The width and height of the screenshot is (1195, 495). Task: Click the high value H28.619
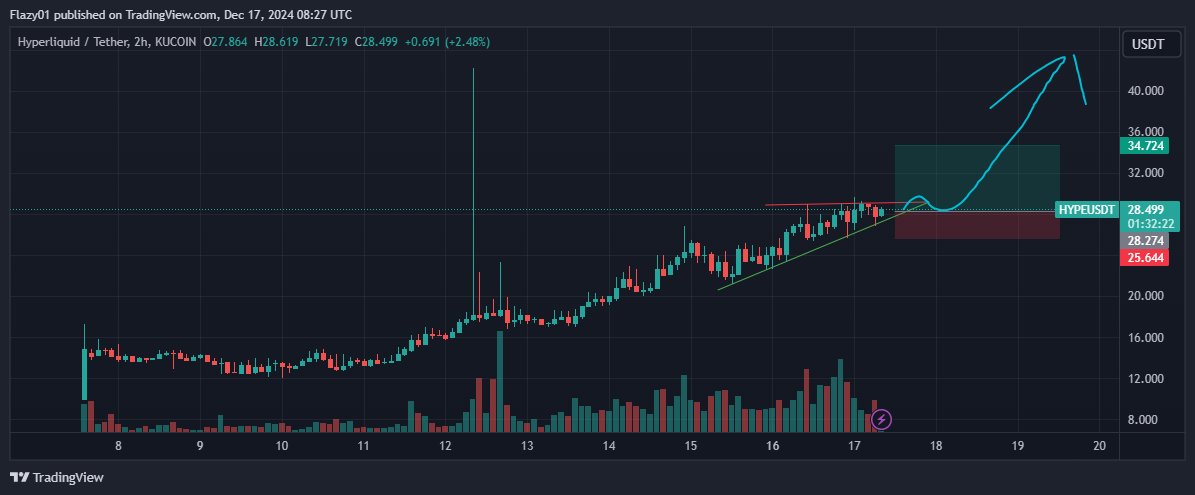pos(277,42)
